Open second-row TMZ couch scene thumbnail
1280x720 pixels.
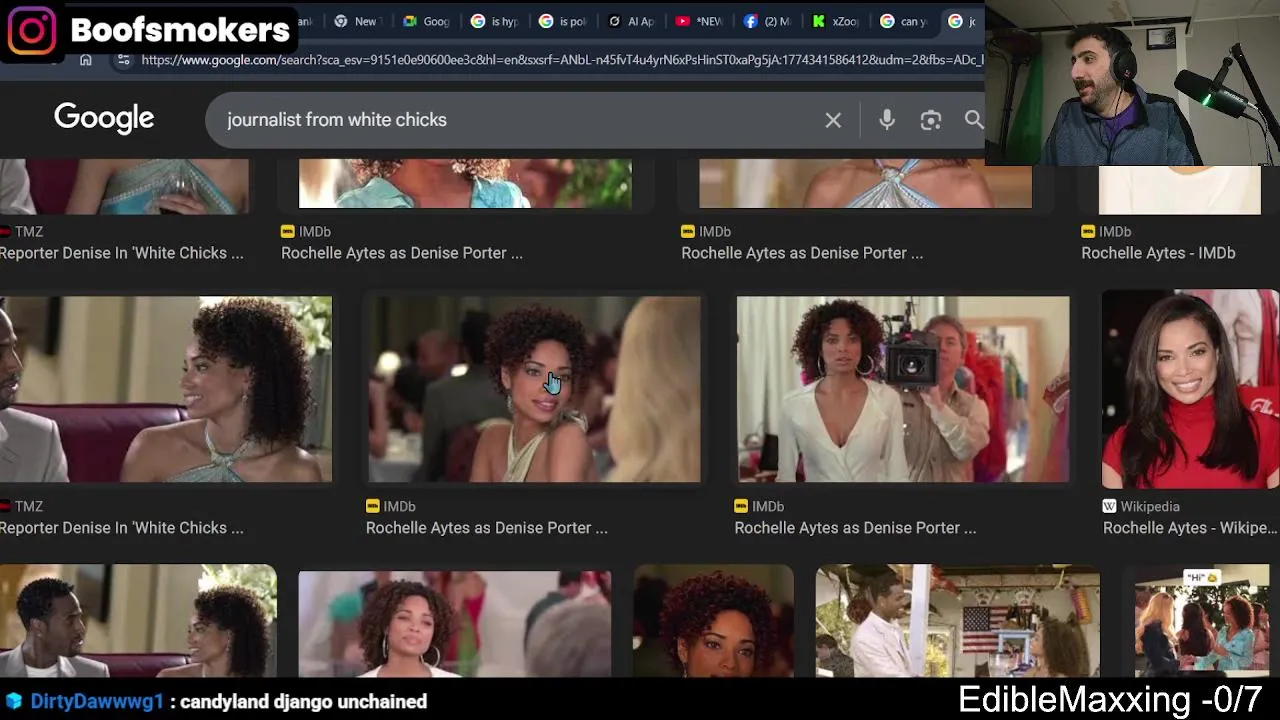click(166, 389)
